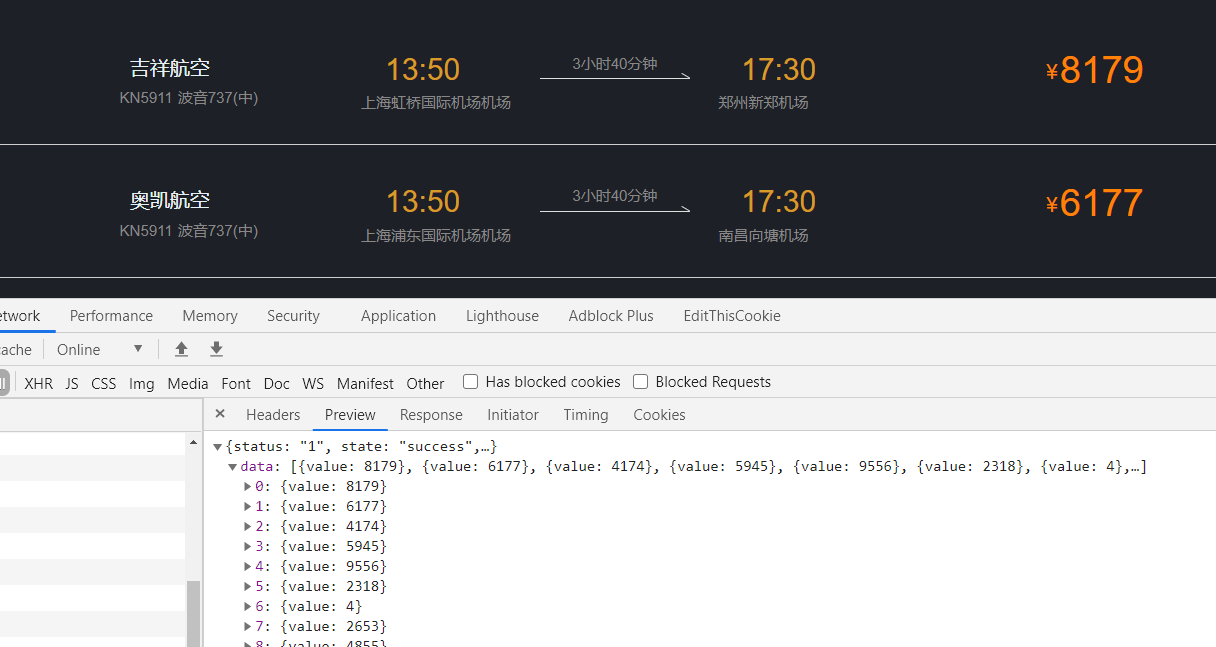Expand item 0 with value 8179
The width and height of the screenshot is (1216, 647).
point(248,487)
